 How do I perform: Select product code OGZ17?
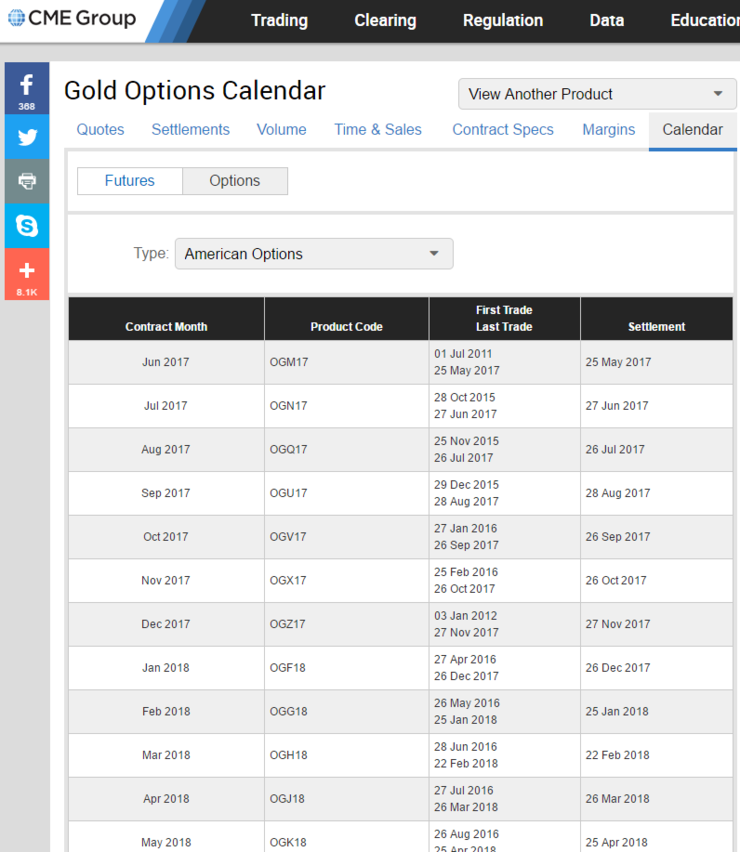tap(287, 624)
